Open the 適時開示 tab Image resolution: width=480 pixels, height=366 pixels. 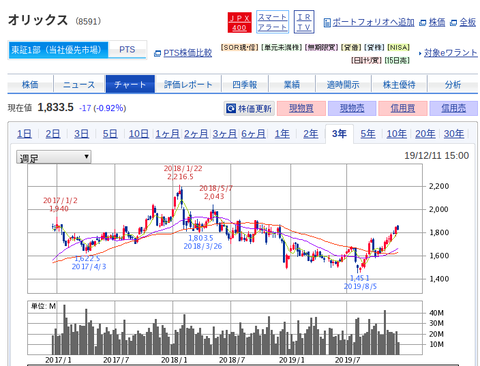coord(343,84)
